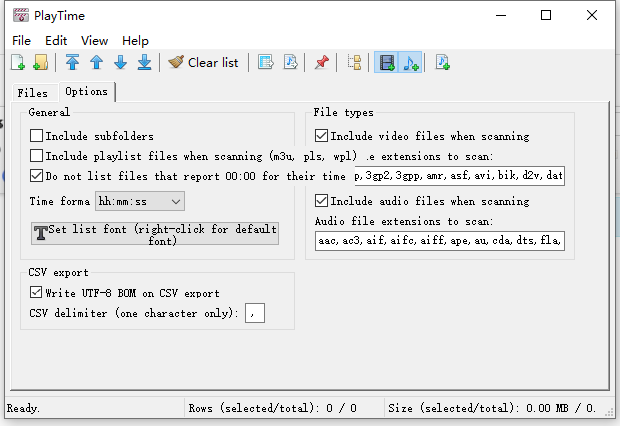Toggle the audio files music note icon
Screen dimensions: 620x426
tap(410, 62)
